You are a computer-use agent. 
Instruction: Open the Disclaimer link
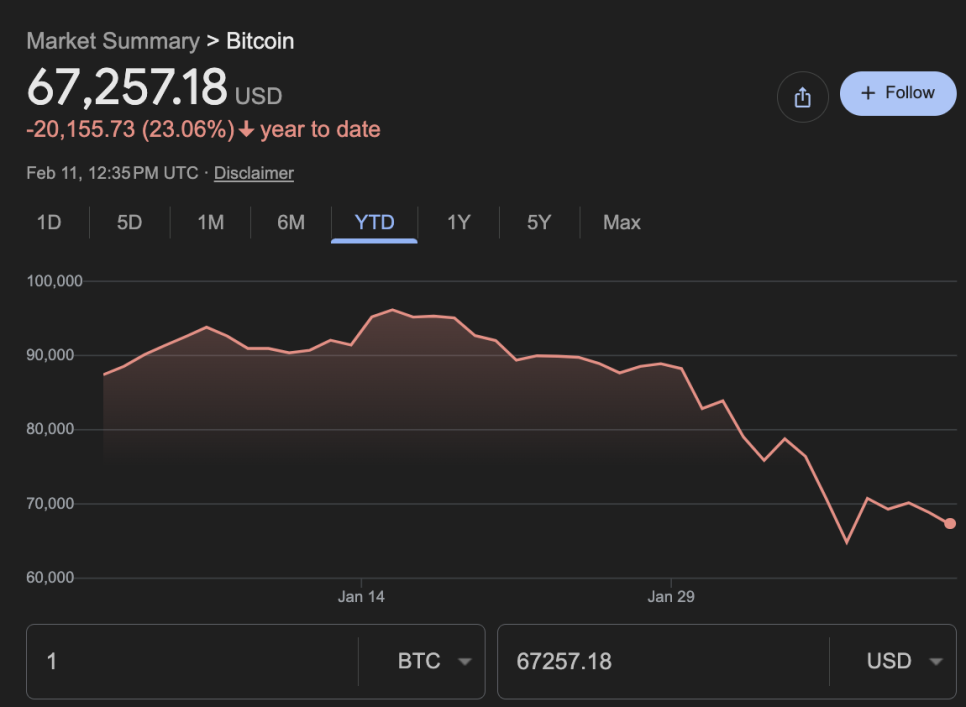tap(254, 173)
